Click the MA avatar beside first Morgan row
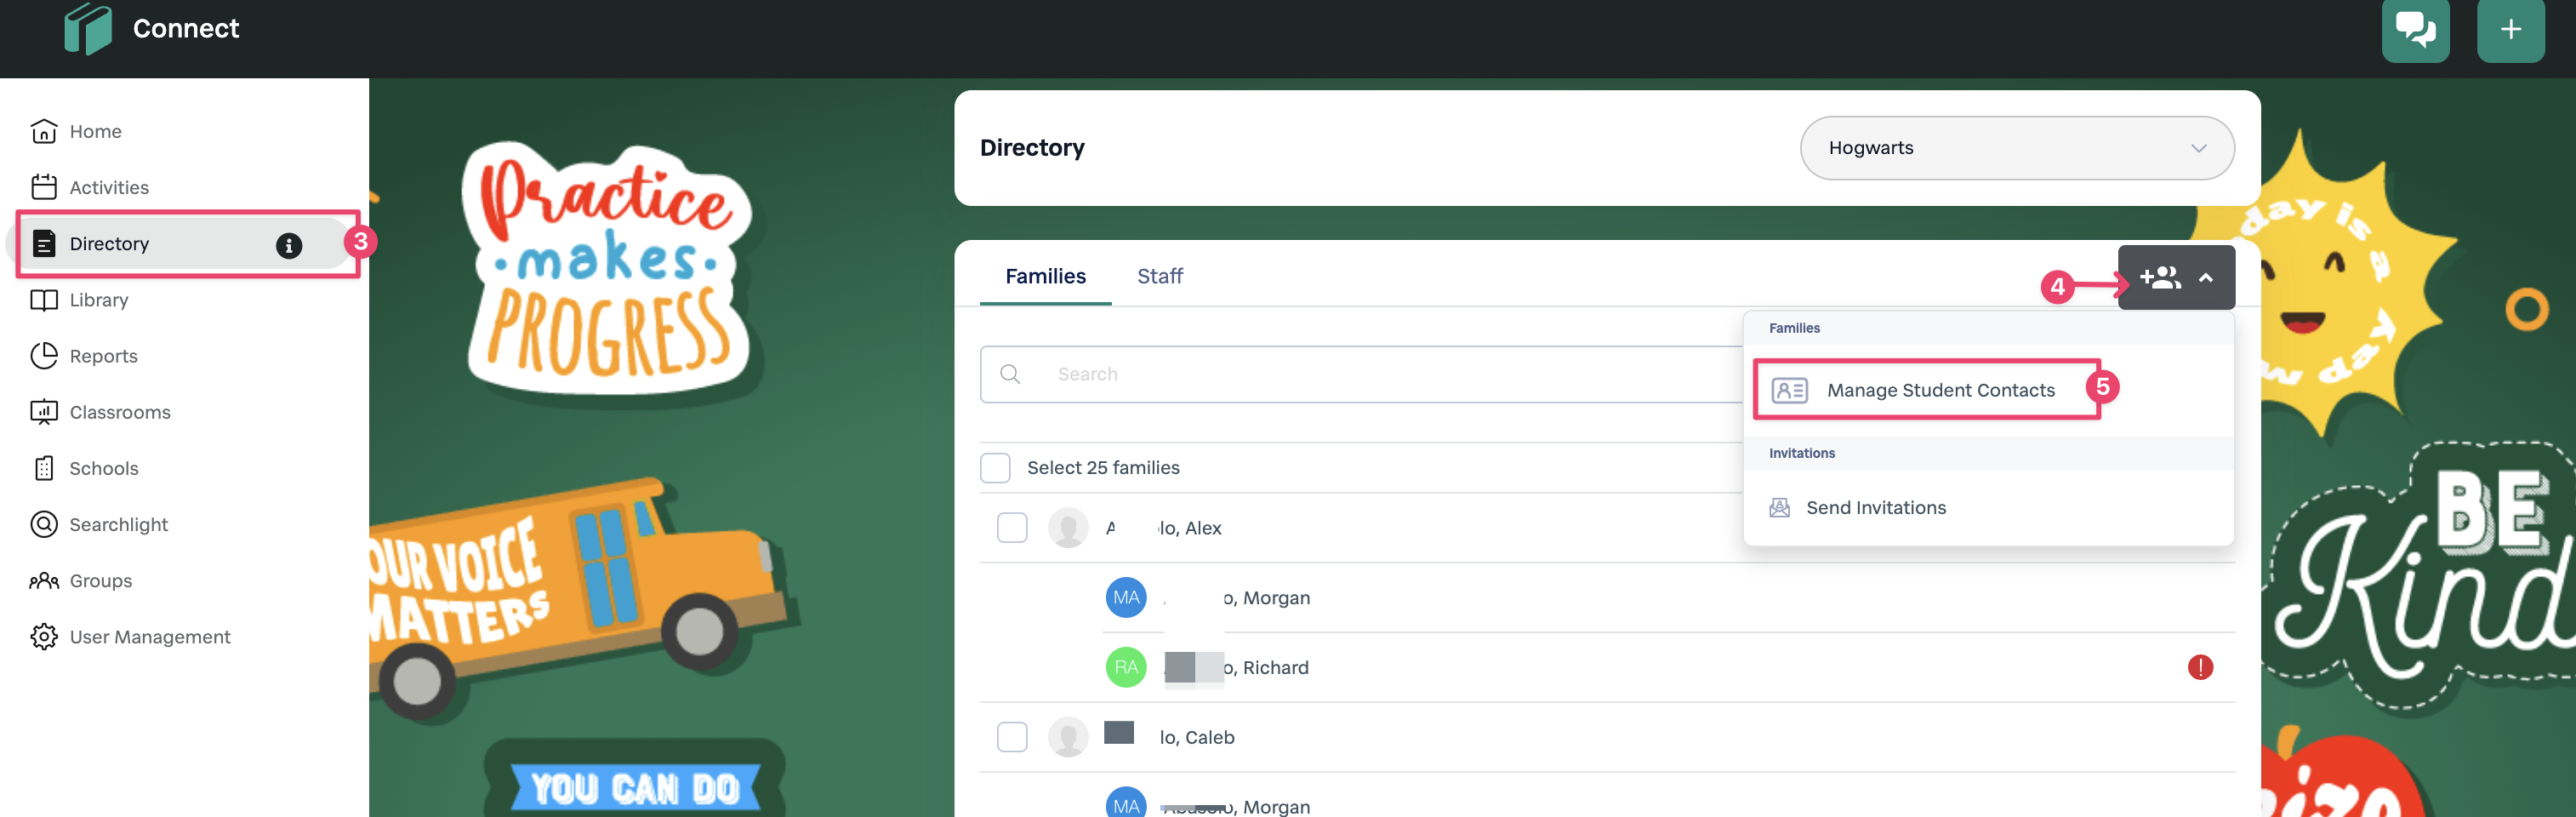 1126,597
